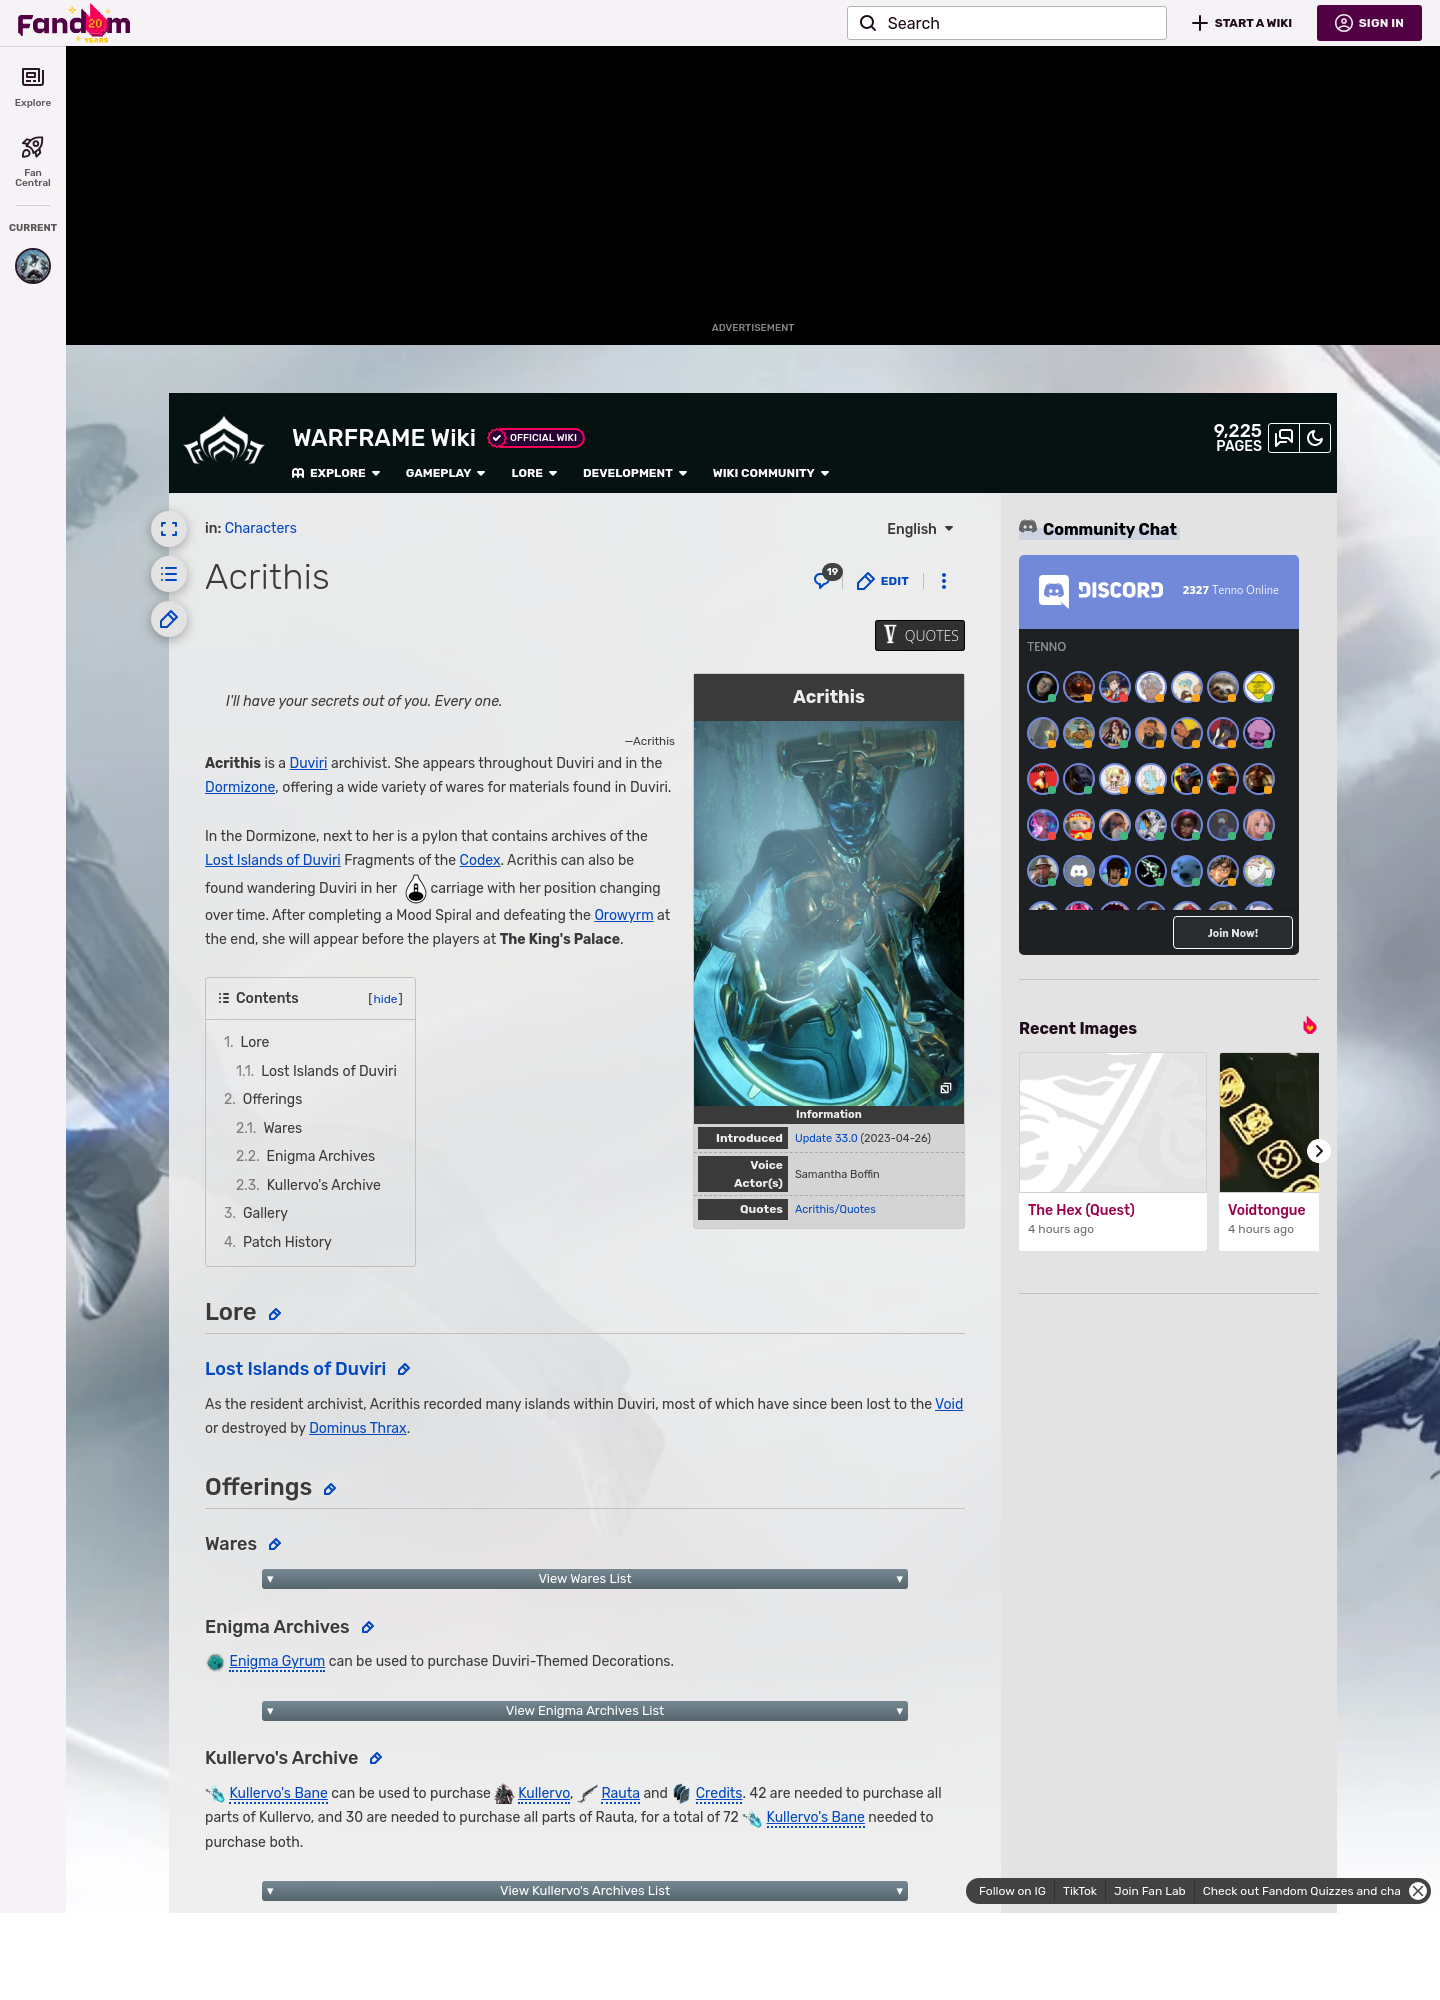Open Fan Central rocket icon
This screenshot has width=1440, height=2000.
(33, 162)
